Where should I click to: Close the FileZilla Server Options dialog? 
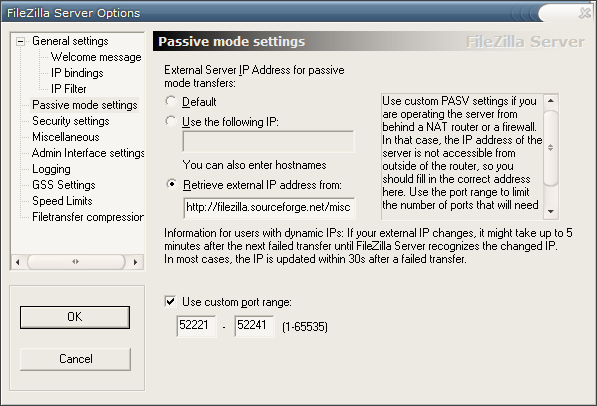(584, 13)
